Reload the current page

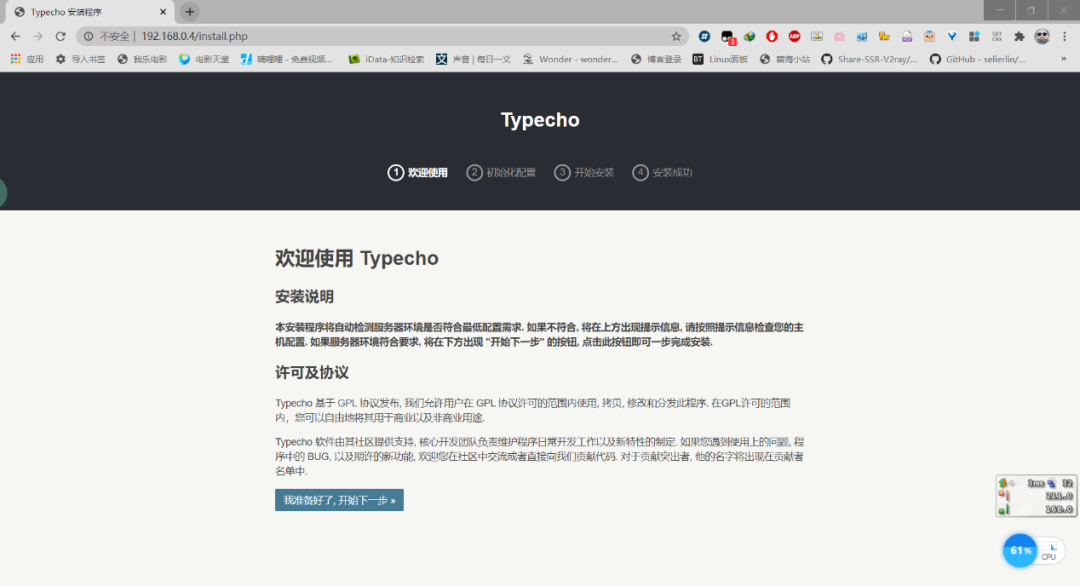coord(61,36)
